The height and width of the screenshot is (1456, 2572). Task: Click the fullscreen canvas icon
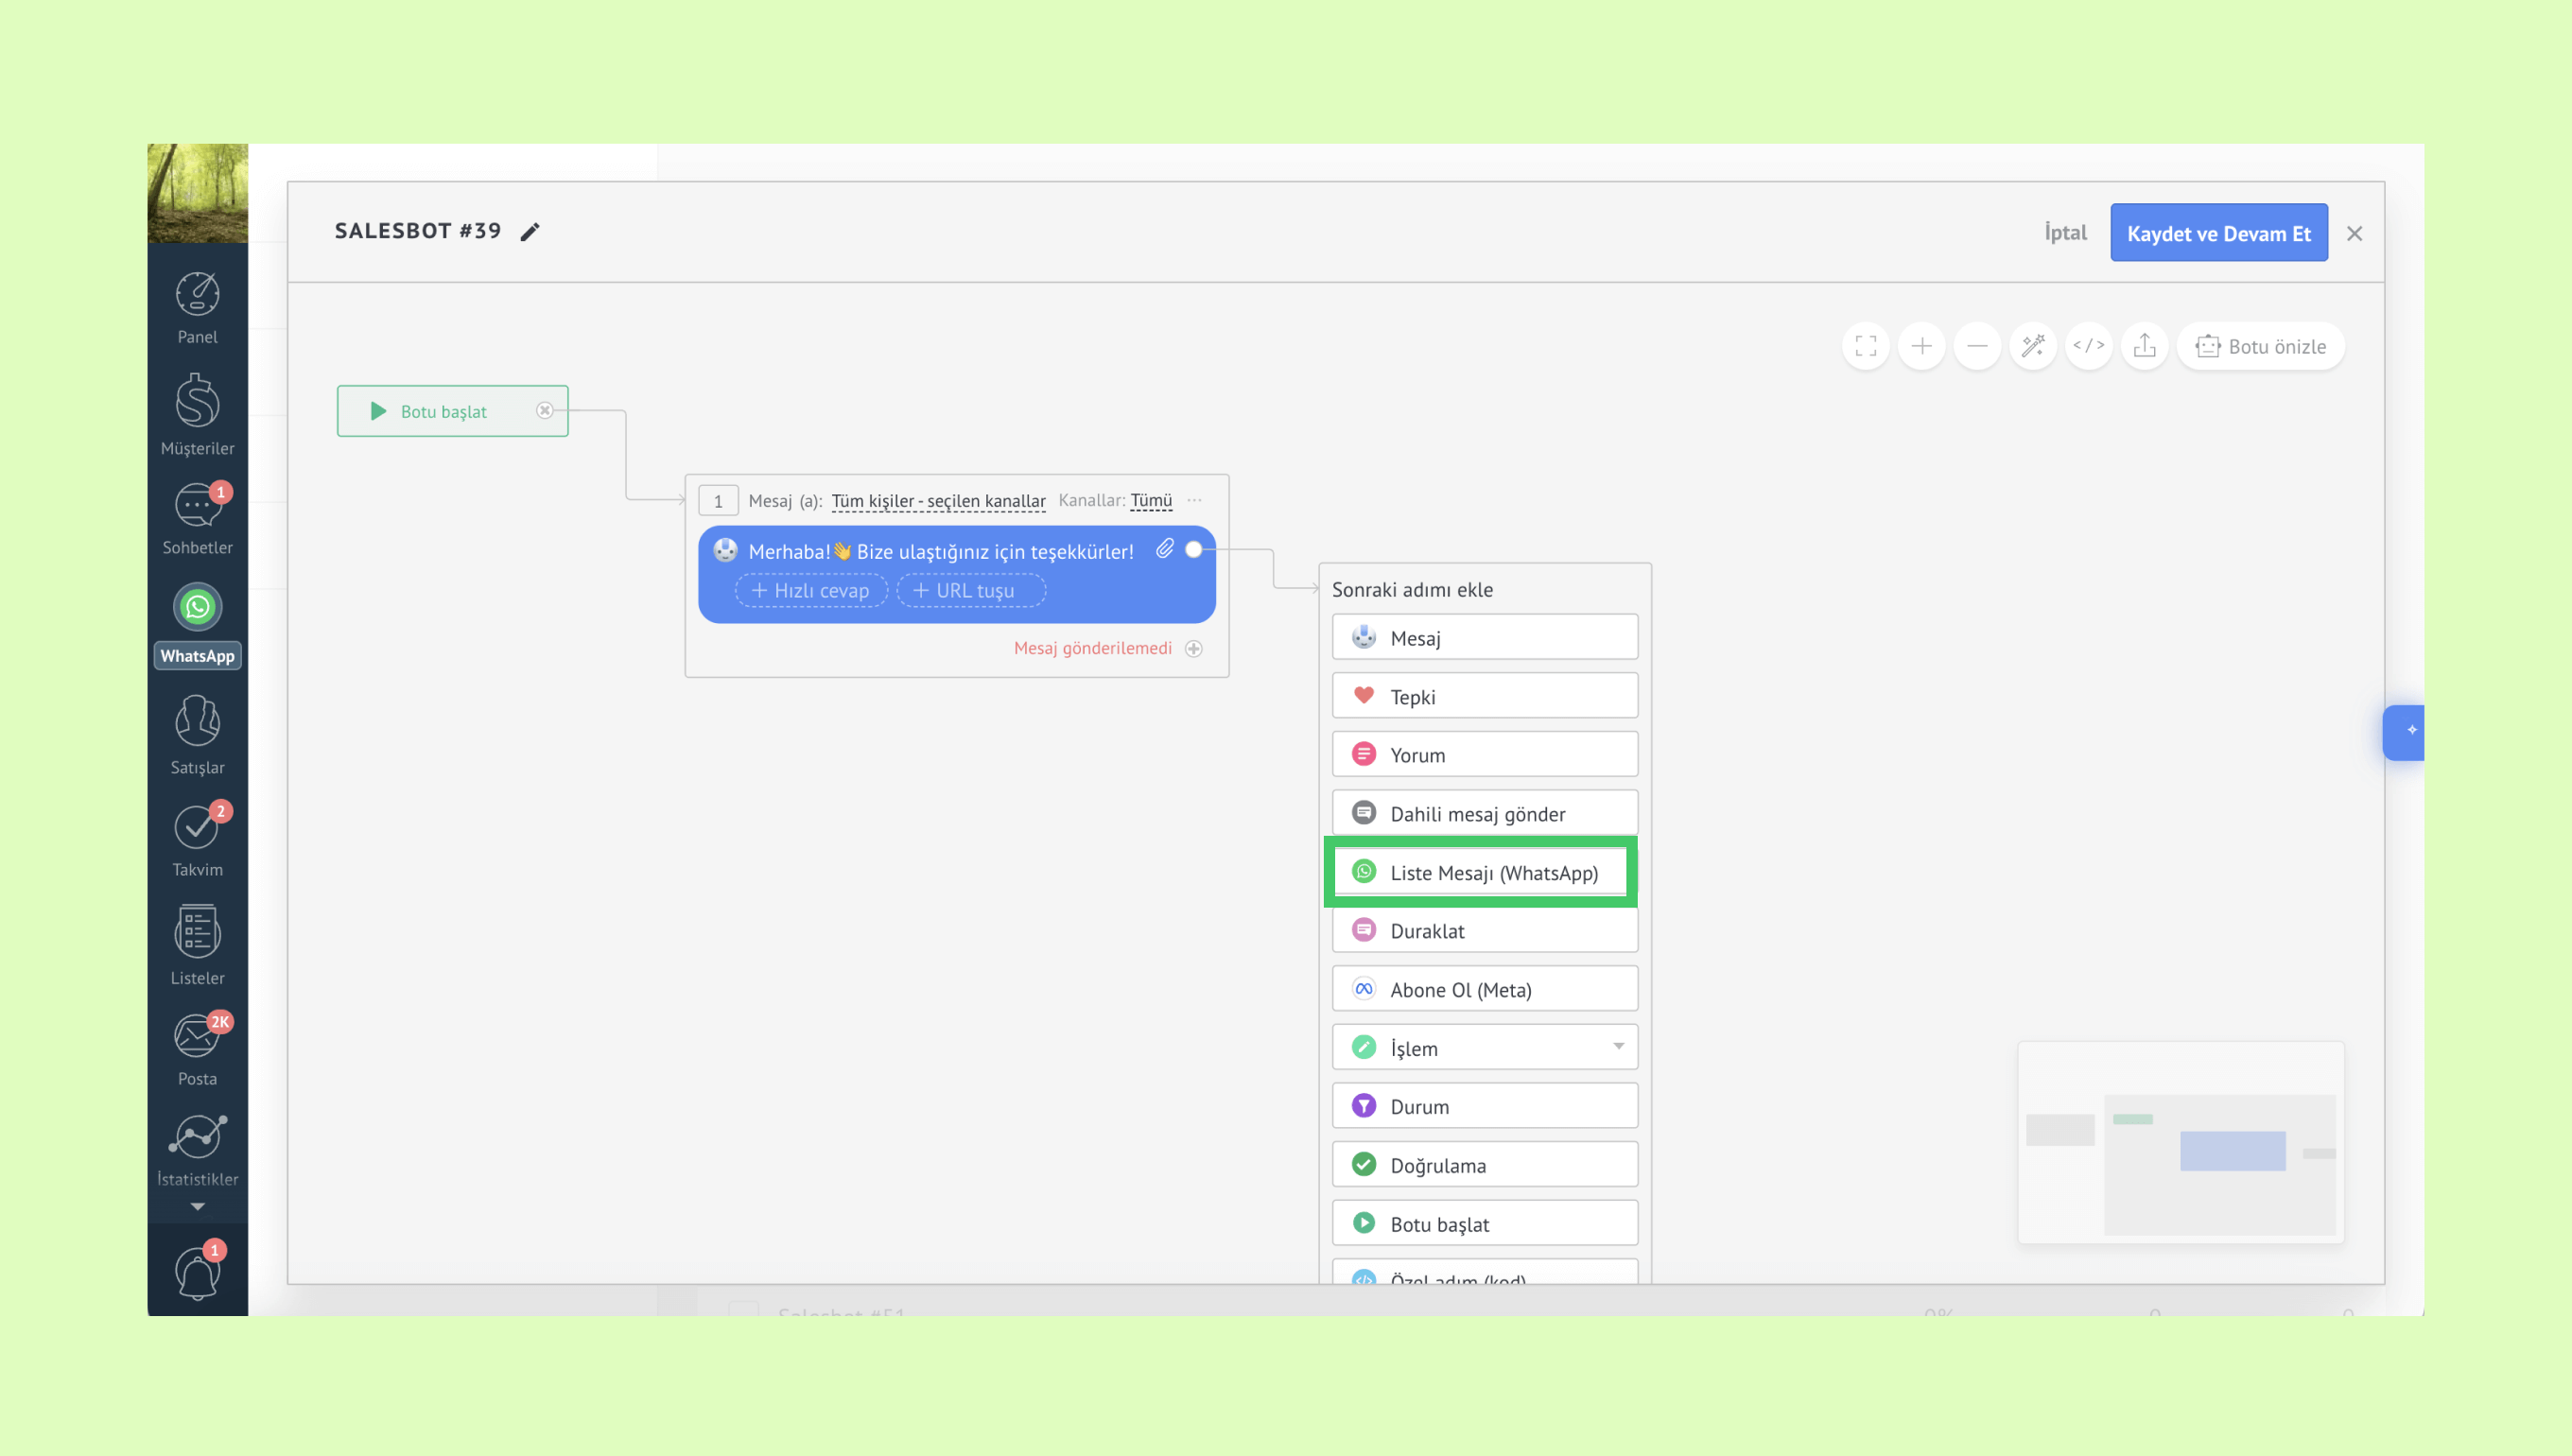coord(1865,346)
